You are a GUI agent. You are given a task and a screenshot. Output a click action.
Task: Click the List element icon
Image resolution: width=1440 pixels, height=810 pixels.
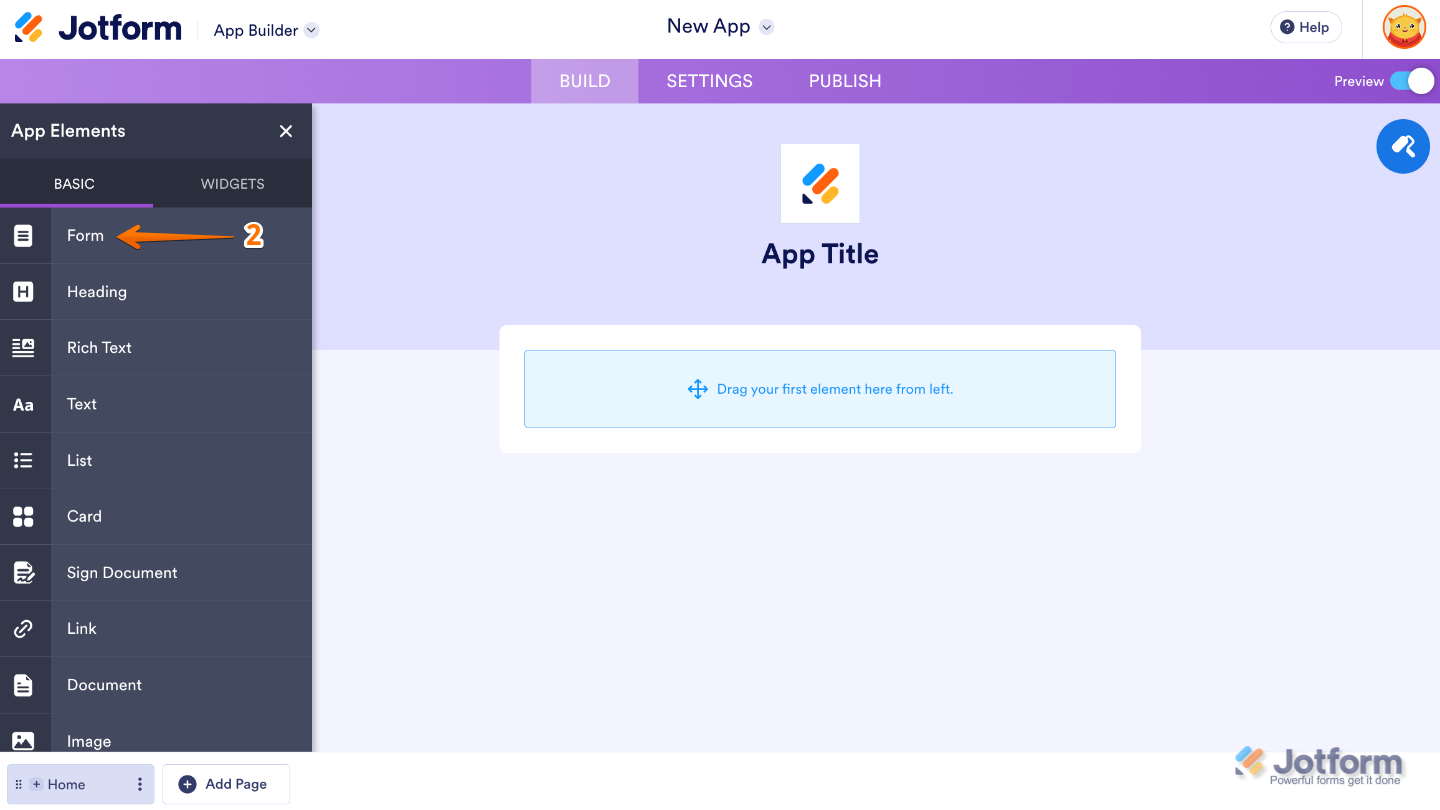pos(24,460)
